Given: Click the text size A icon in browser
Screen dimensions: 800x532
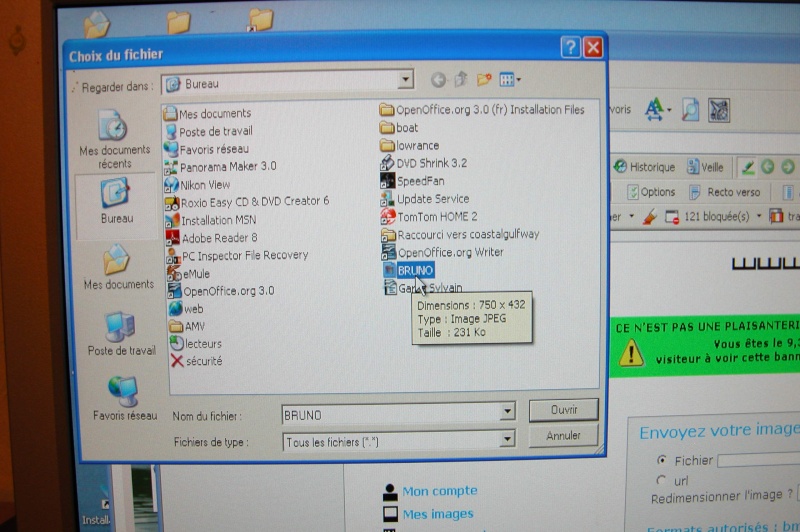Looking at the screenshot, I should (x=655, y=109).
